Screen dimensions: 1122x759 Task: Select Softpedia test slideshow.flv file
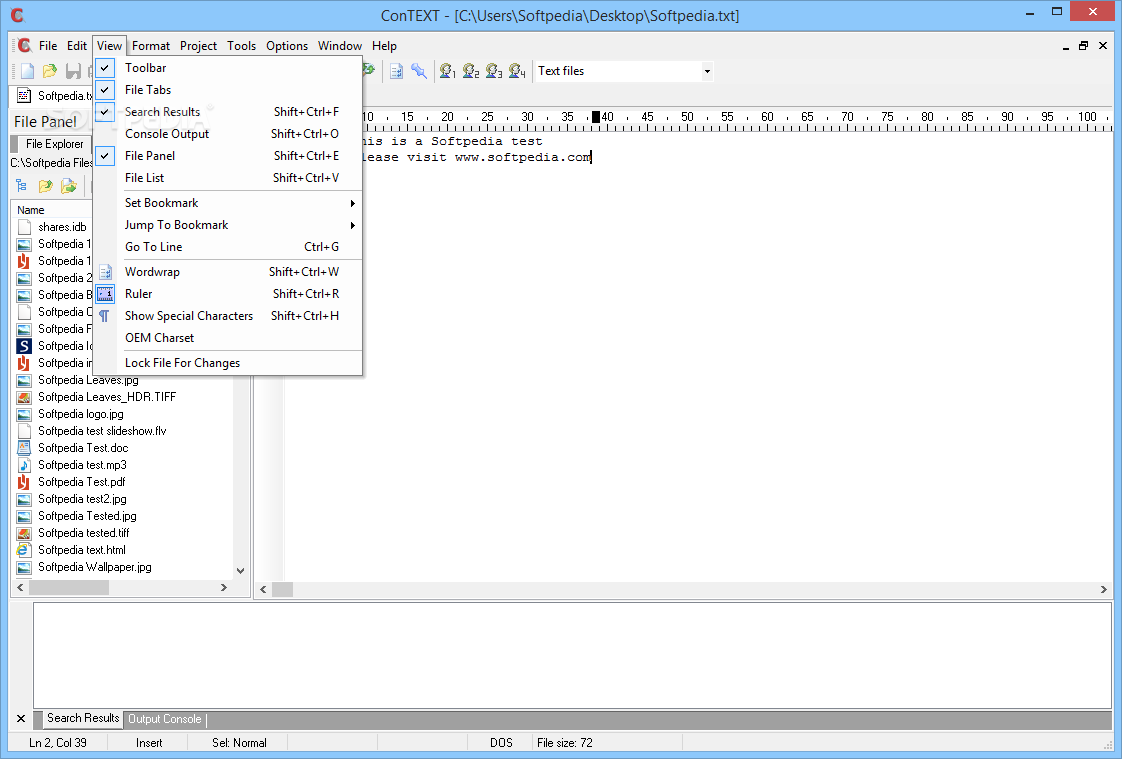102,431
